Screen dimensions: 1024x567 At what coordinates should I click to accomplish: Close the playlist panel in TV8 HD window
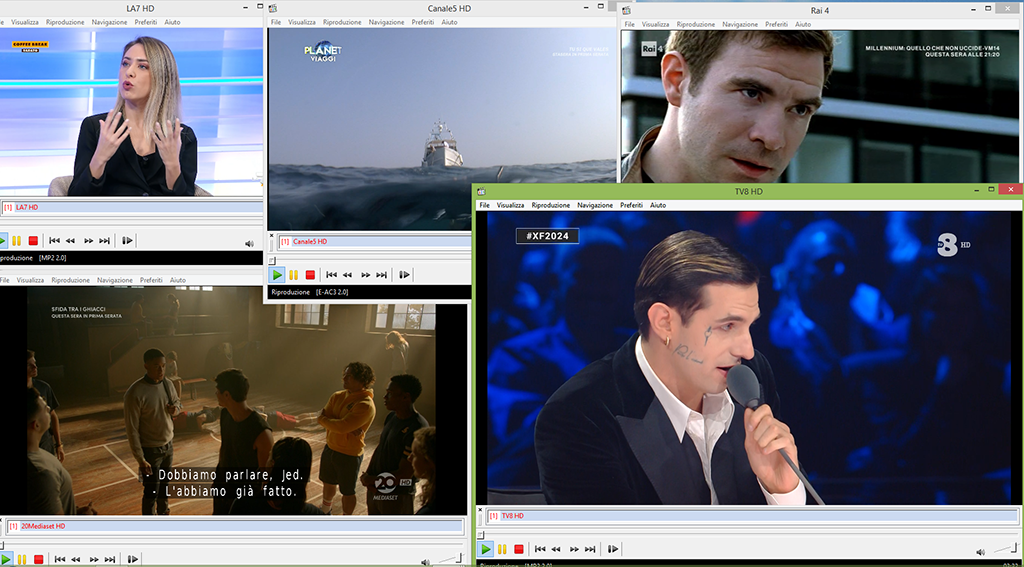point(481,509)
